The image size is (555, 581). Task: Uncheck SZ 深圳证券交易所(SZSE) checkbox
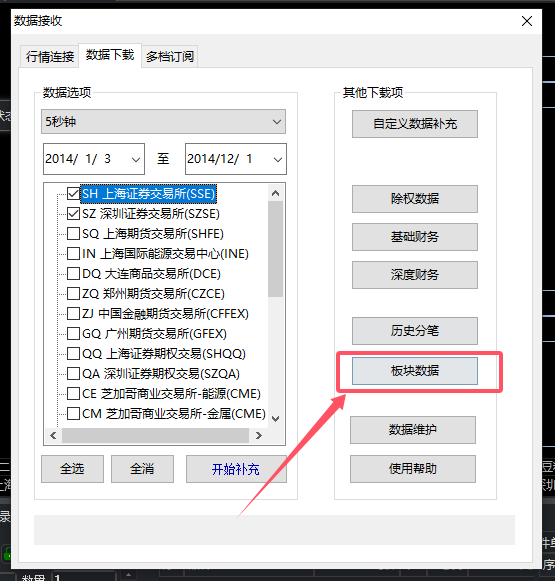pos(73,213)
